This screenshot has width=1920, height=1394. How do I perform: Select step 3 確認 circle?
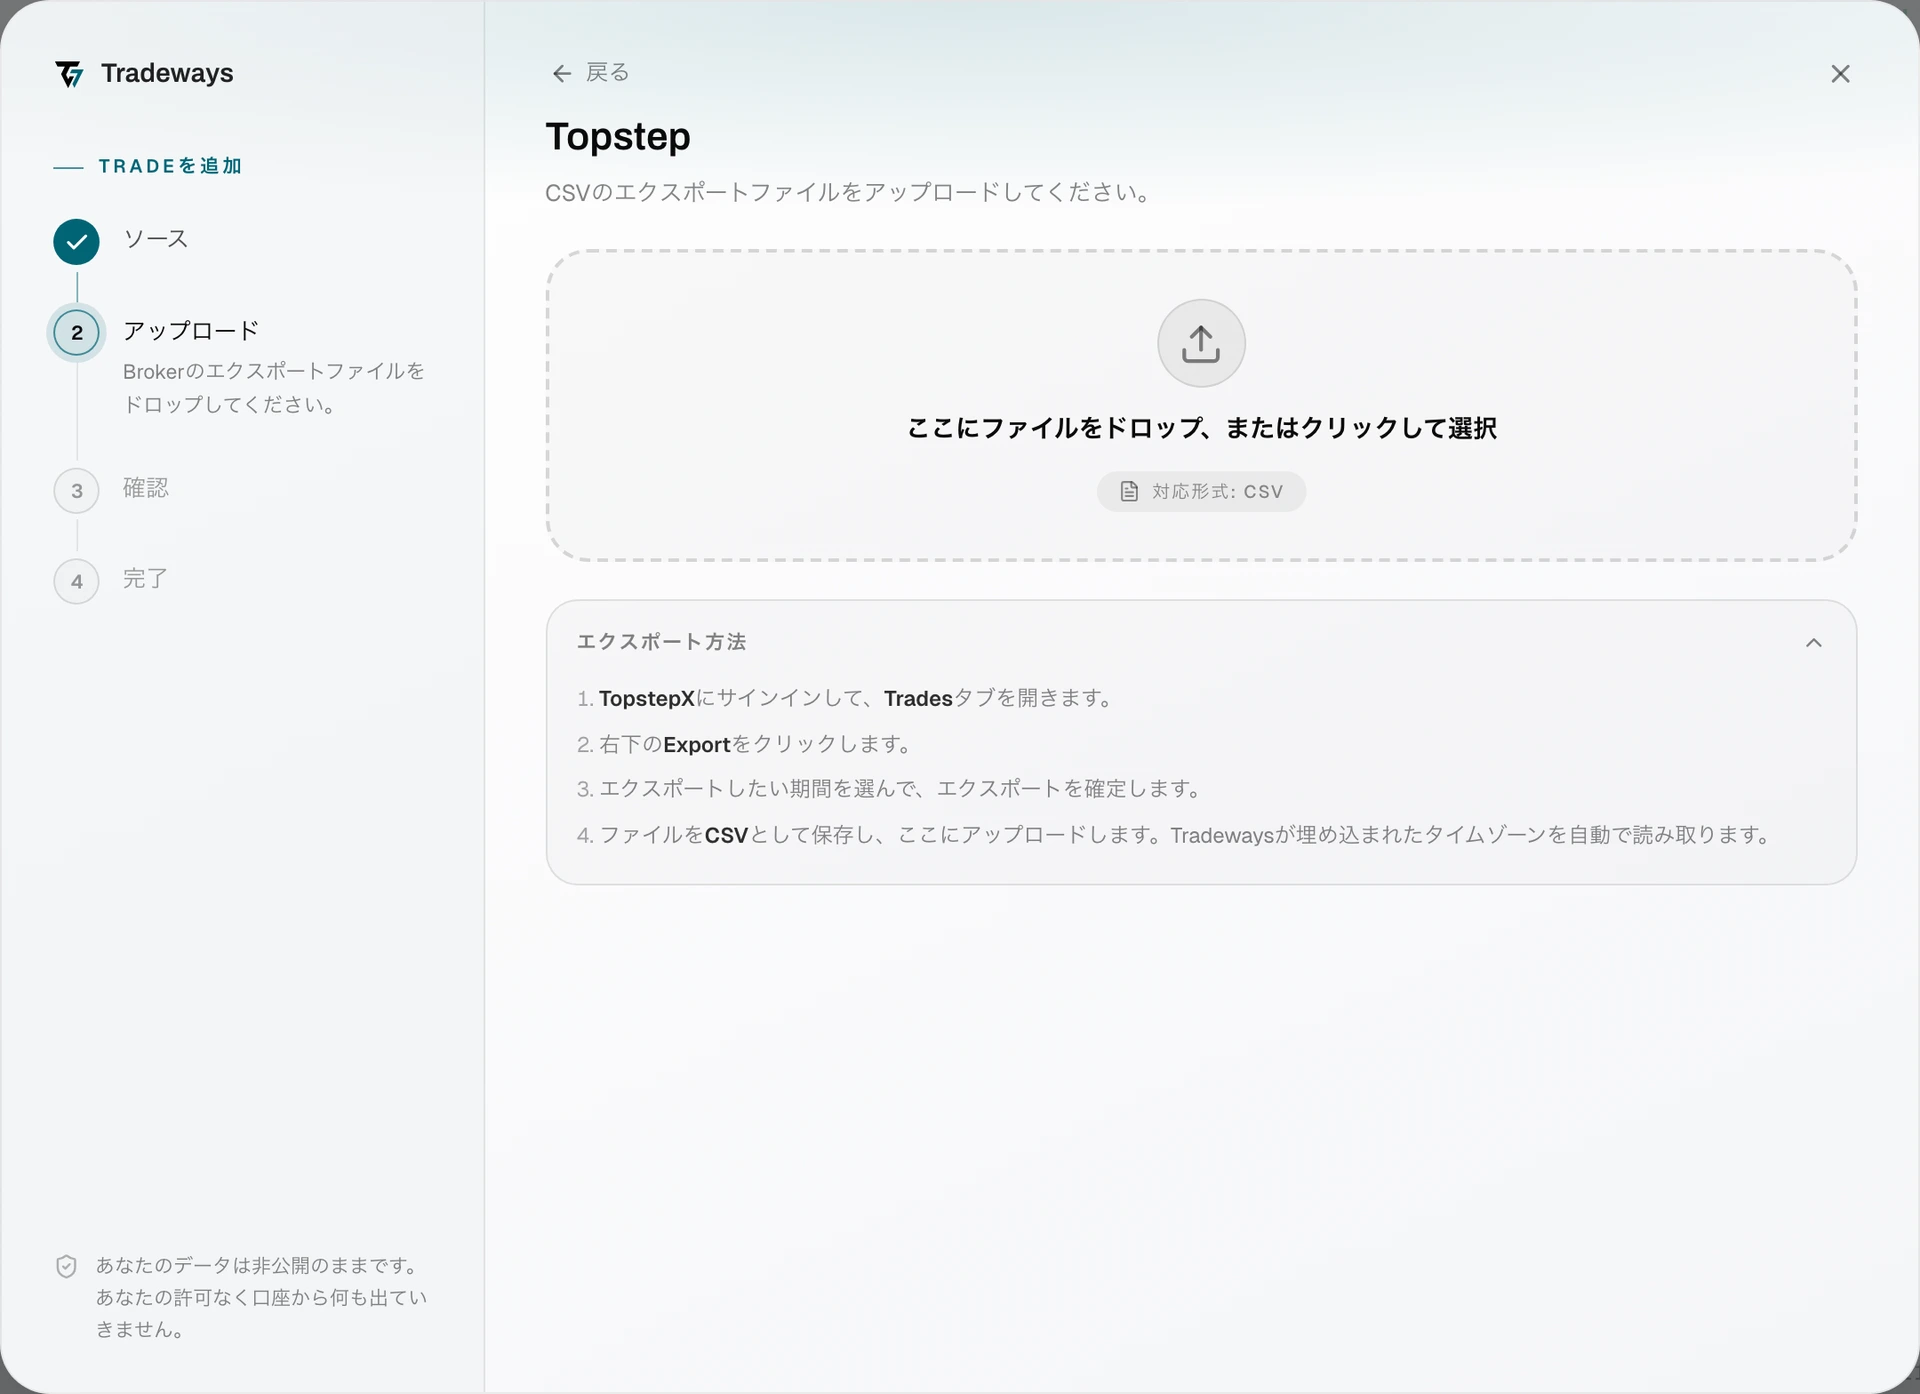coord(77,491)
